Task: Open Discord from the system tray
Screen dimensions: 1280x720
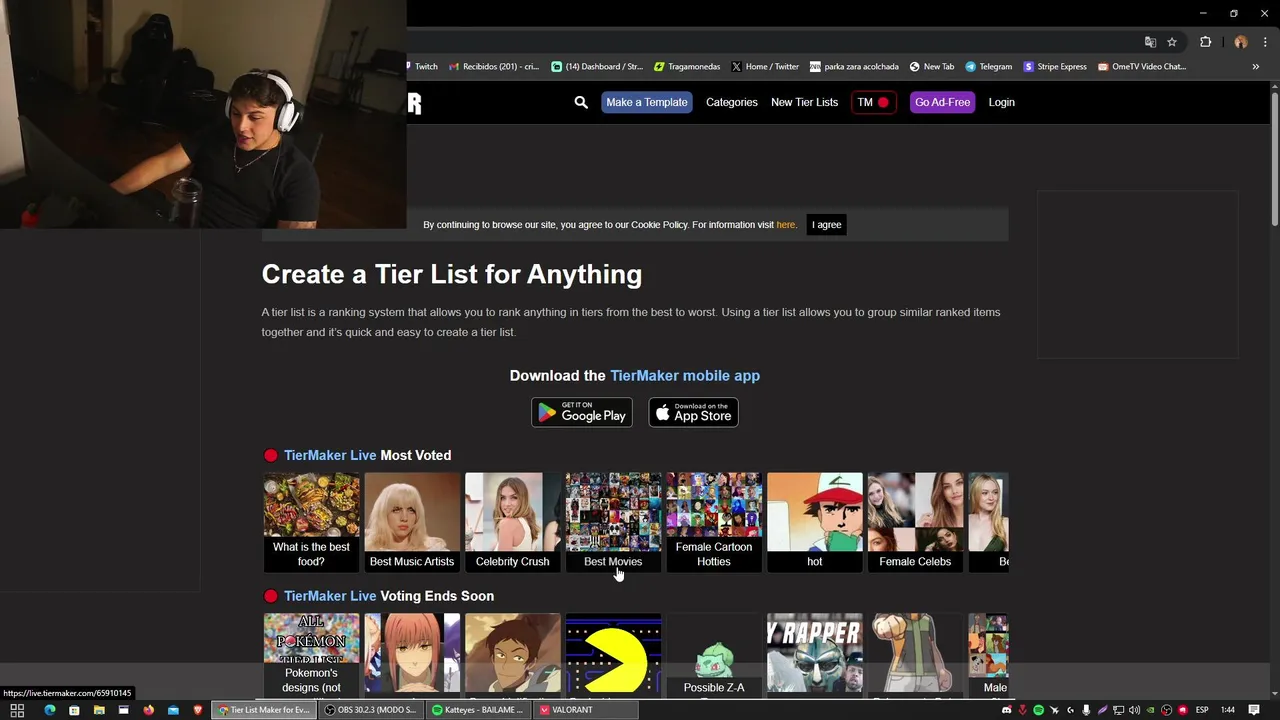Action: [x=1007, y=710]
